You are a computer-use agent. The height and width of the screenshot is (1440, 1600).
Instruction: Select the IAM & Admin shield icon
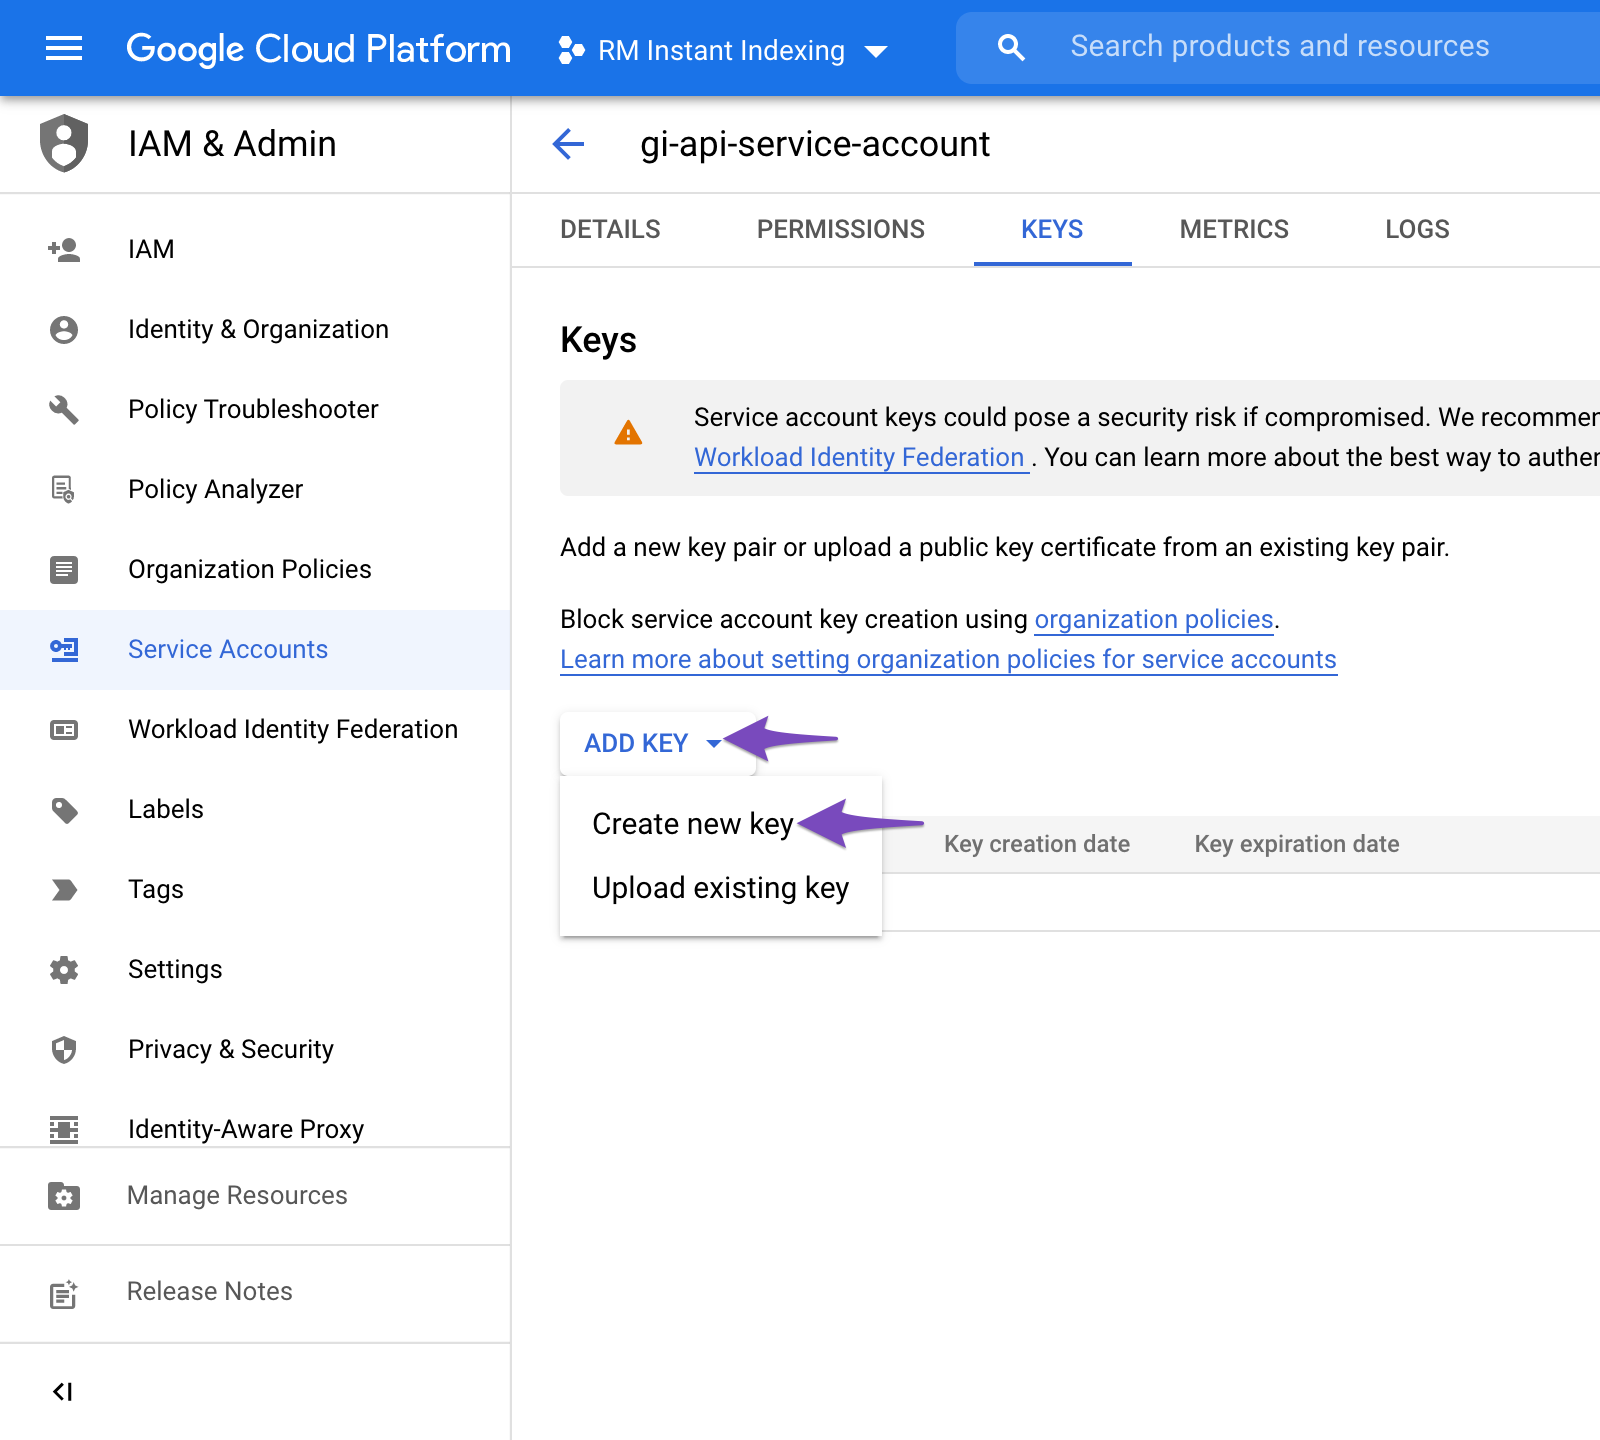coord(64,144)
